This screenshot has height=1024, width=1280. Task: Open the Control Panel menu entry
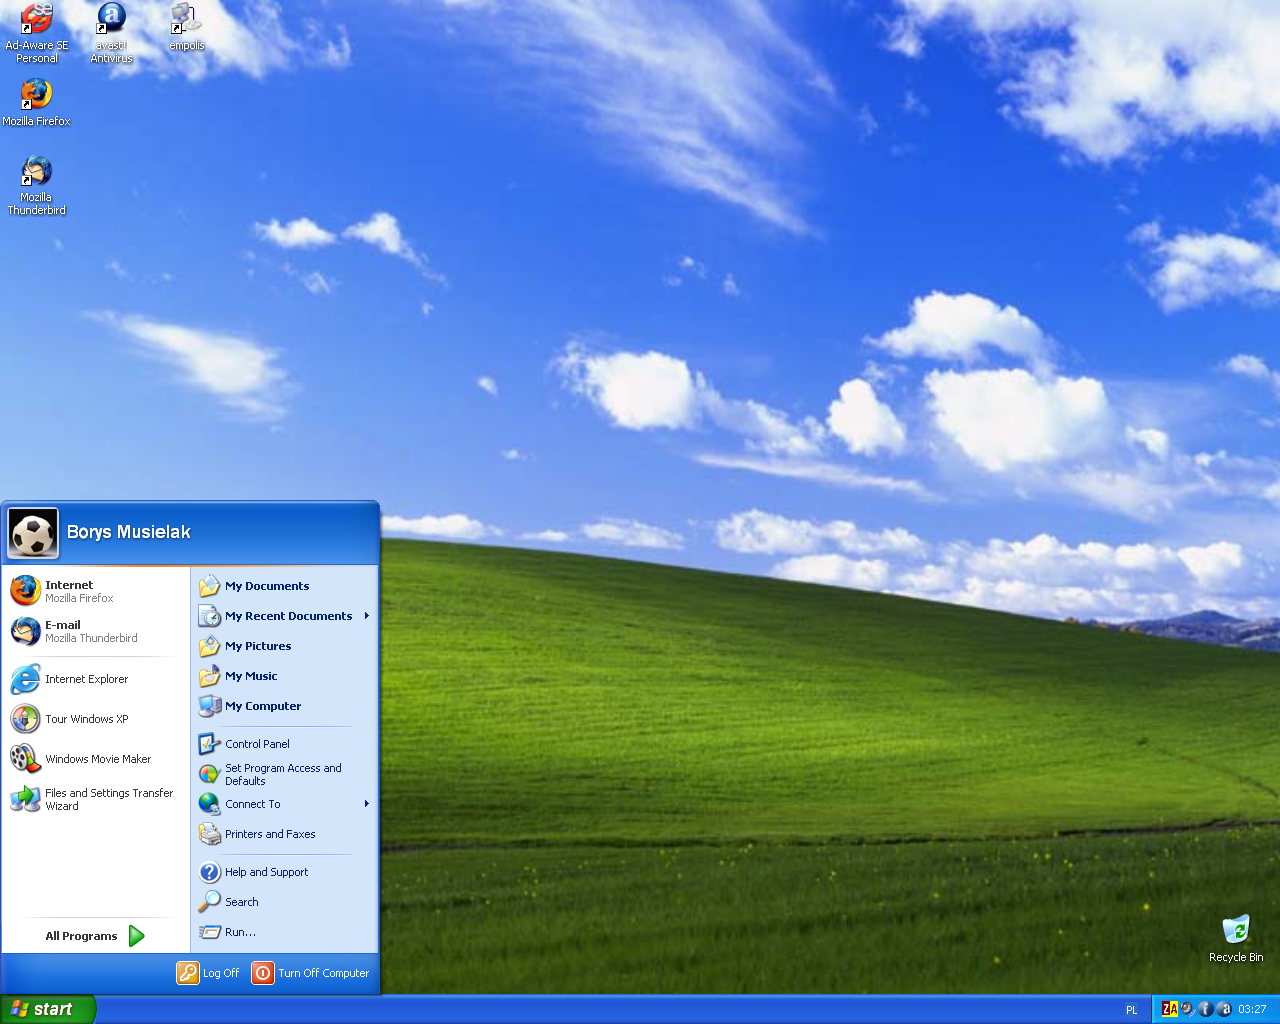pos(285,744)
